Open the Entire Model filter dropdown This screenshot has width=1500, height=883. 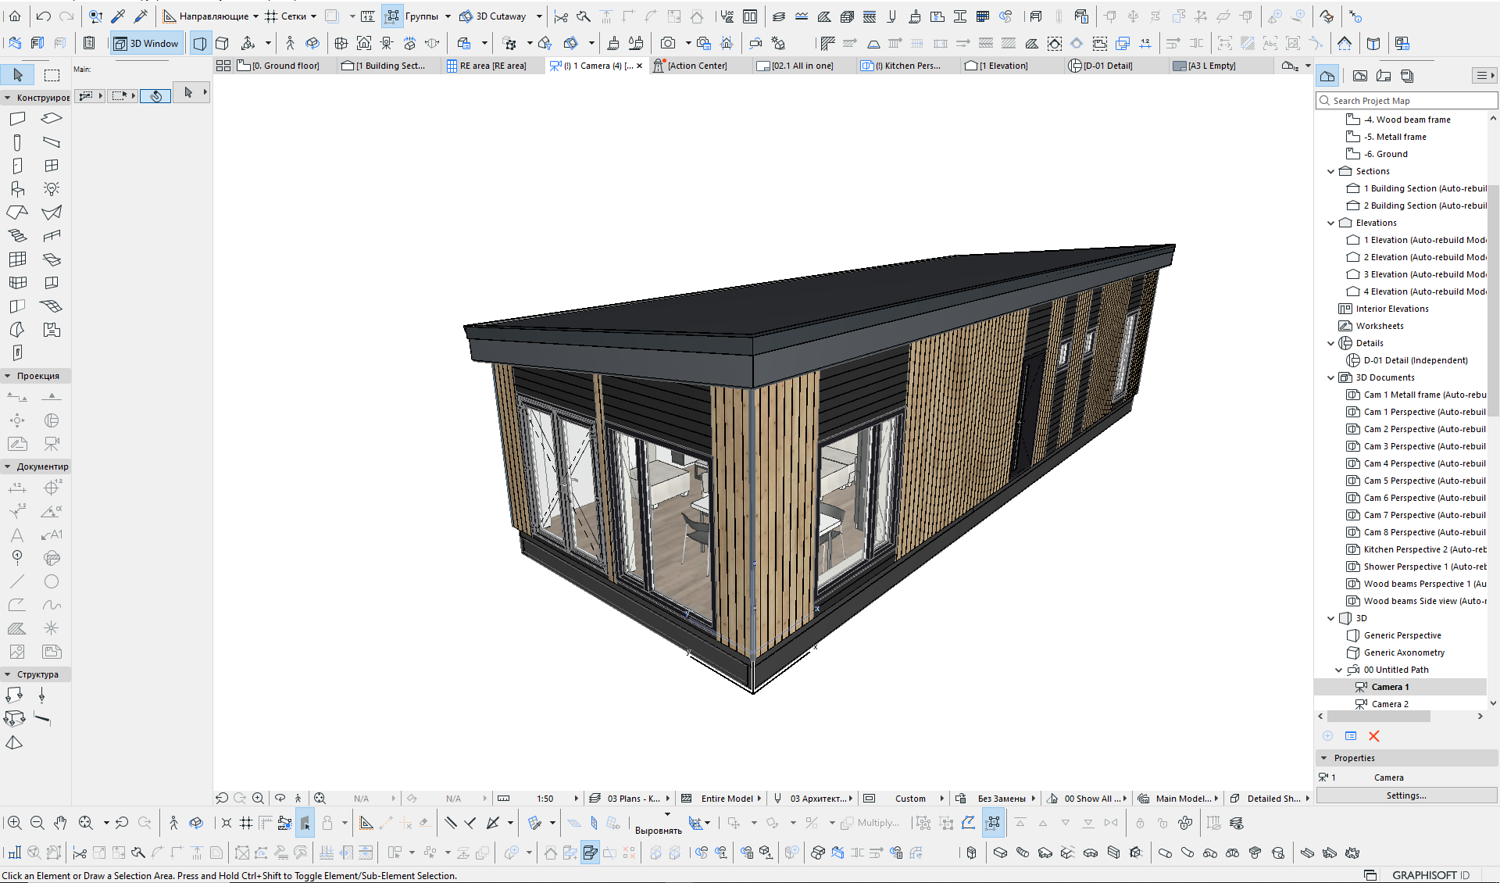pos(759,798)
